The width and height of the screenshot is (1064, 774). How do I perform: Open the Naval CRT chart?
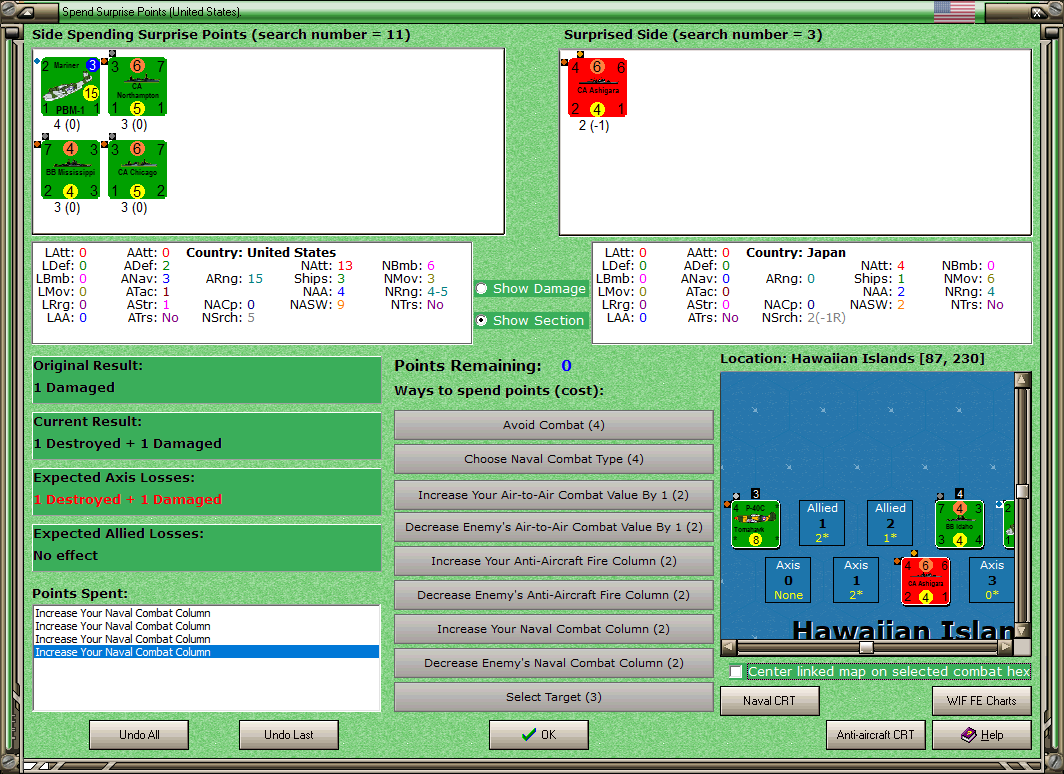(x=770, y=701)
